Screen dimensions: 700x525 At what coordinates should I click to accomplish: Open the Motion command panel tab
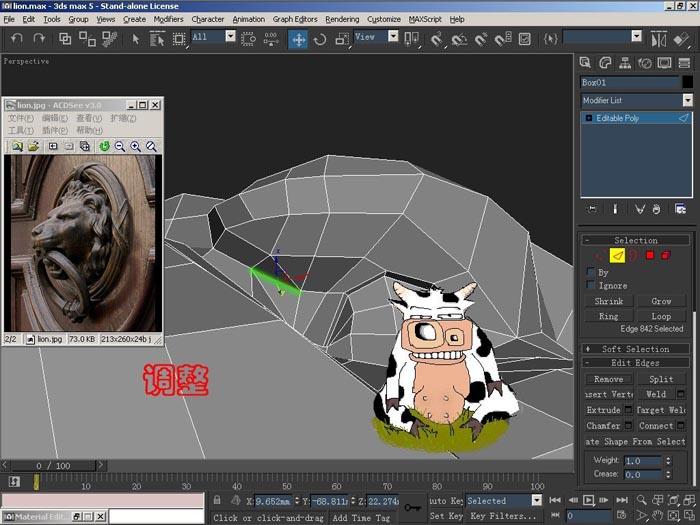pos(645,63)
